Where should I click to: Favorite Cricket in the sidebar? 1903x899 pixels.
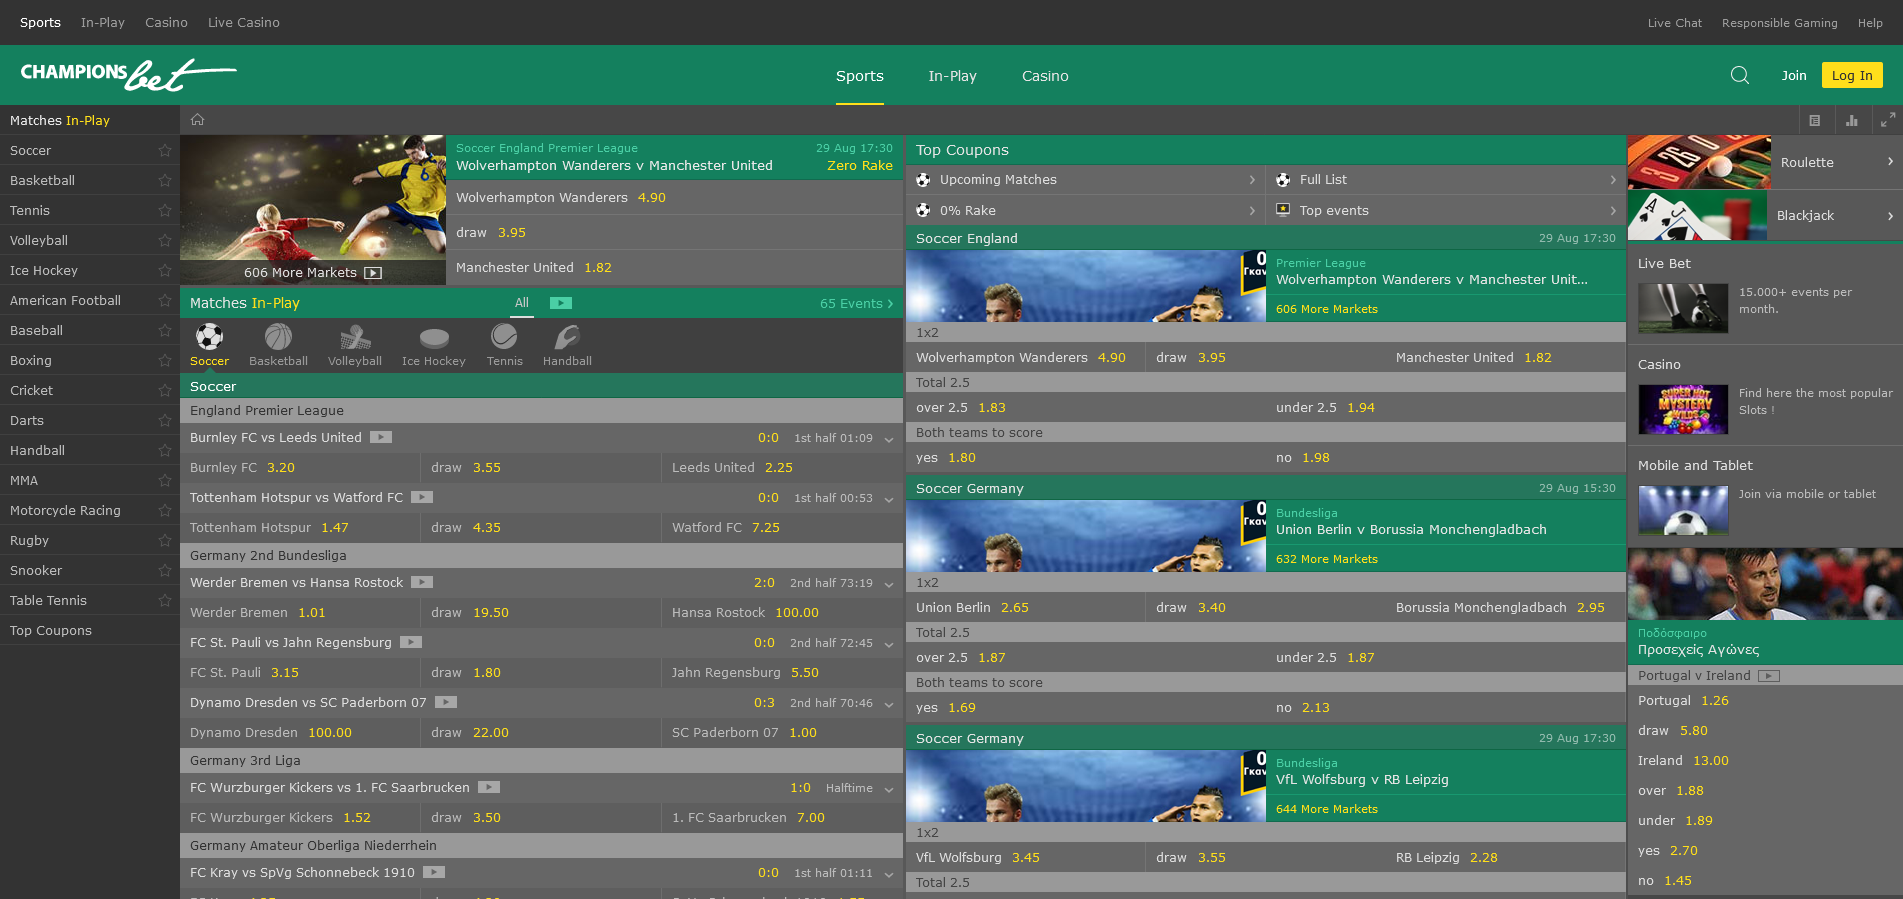point(165,390)
